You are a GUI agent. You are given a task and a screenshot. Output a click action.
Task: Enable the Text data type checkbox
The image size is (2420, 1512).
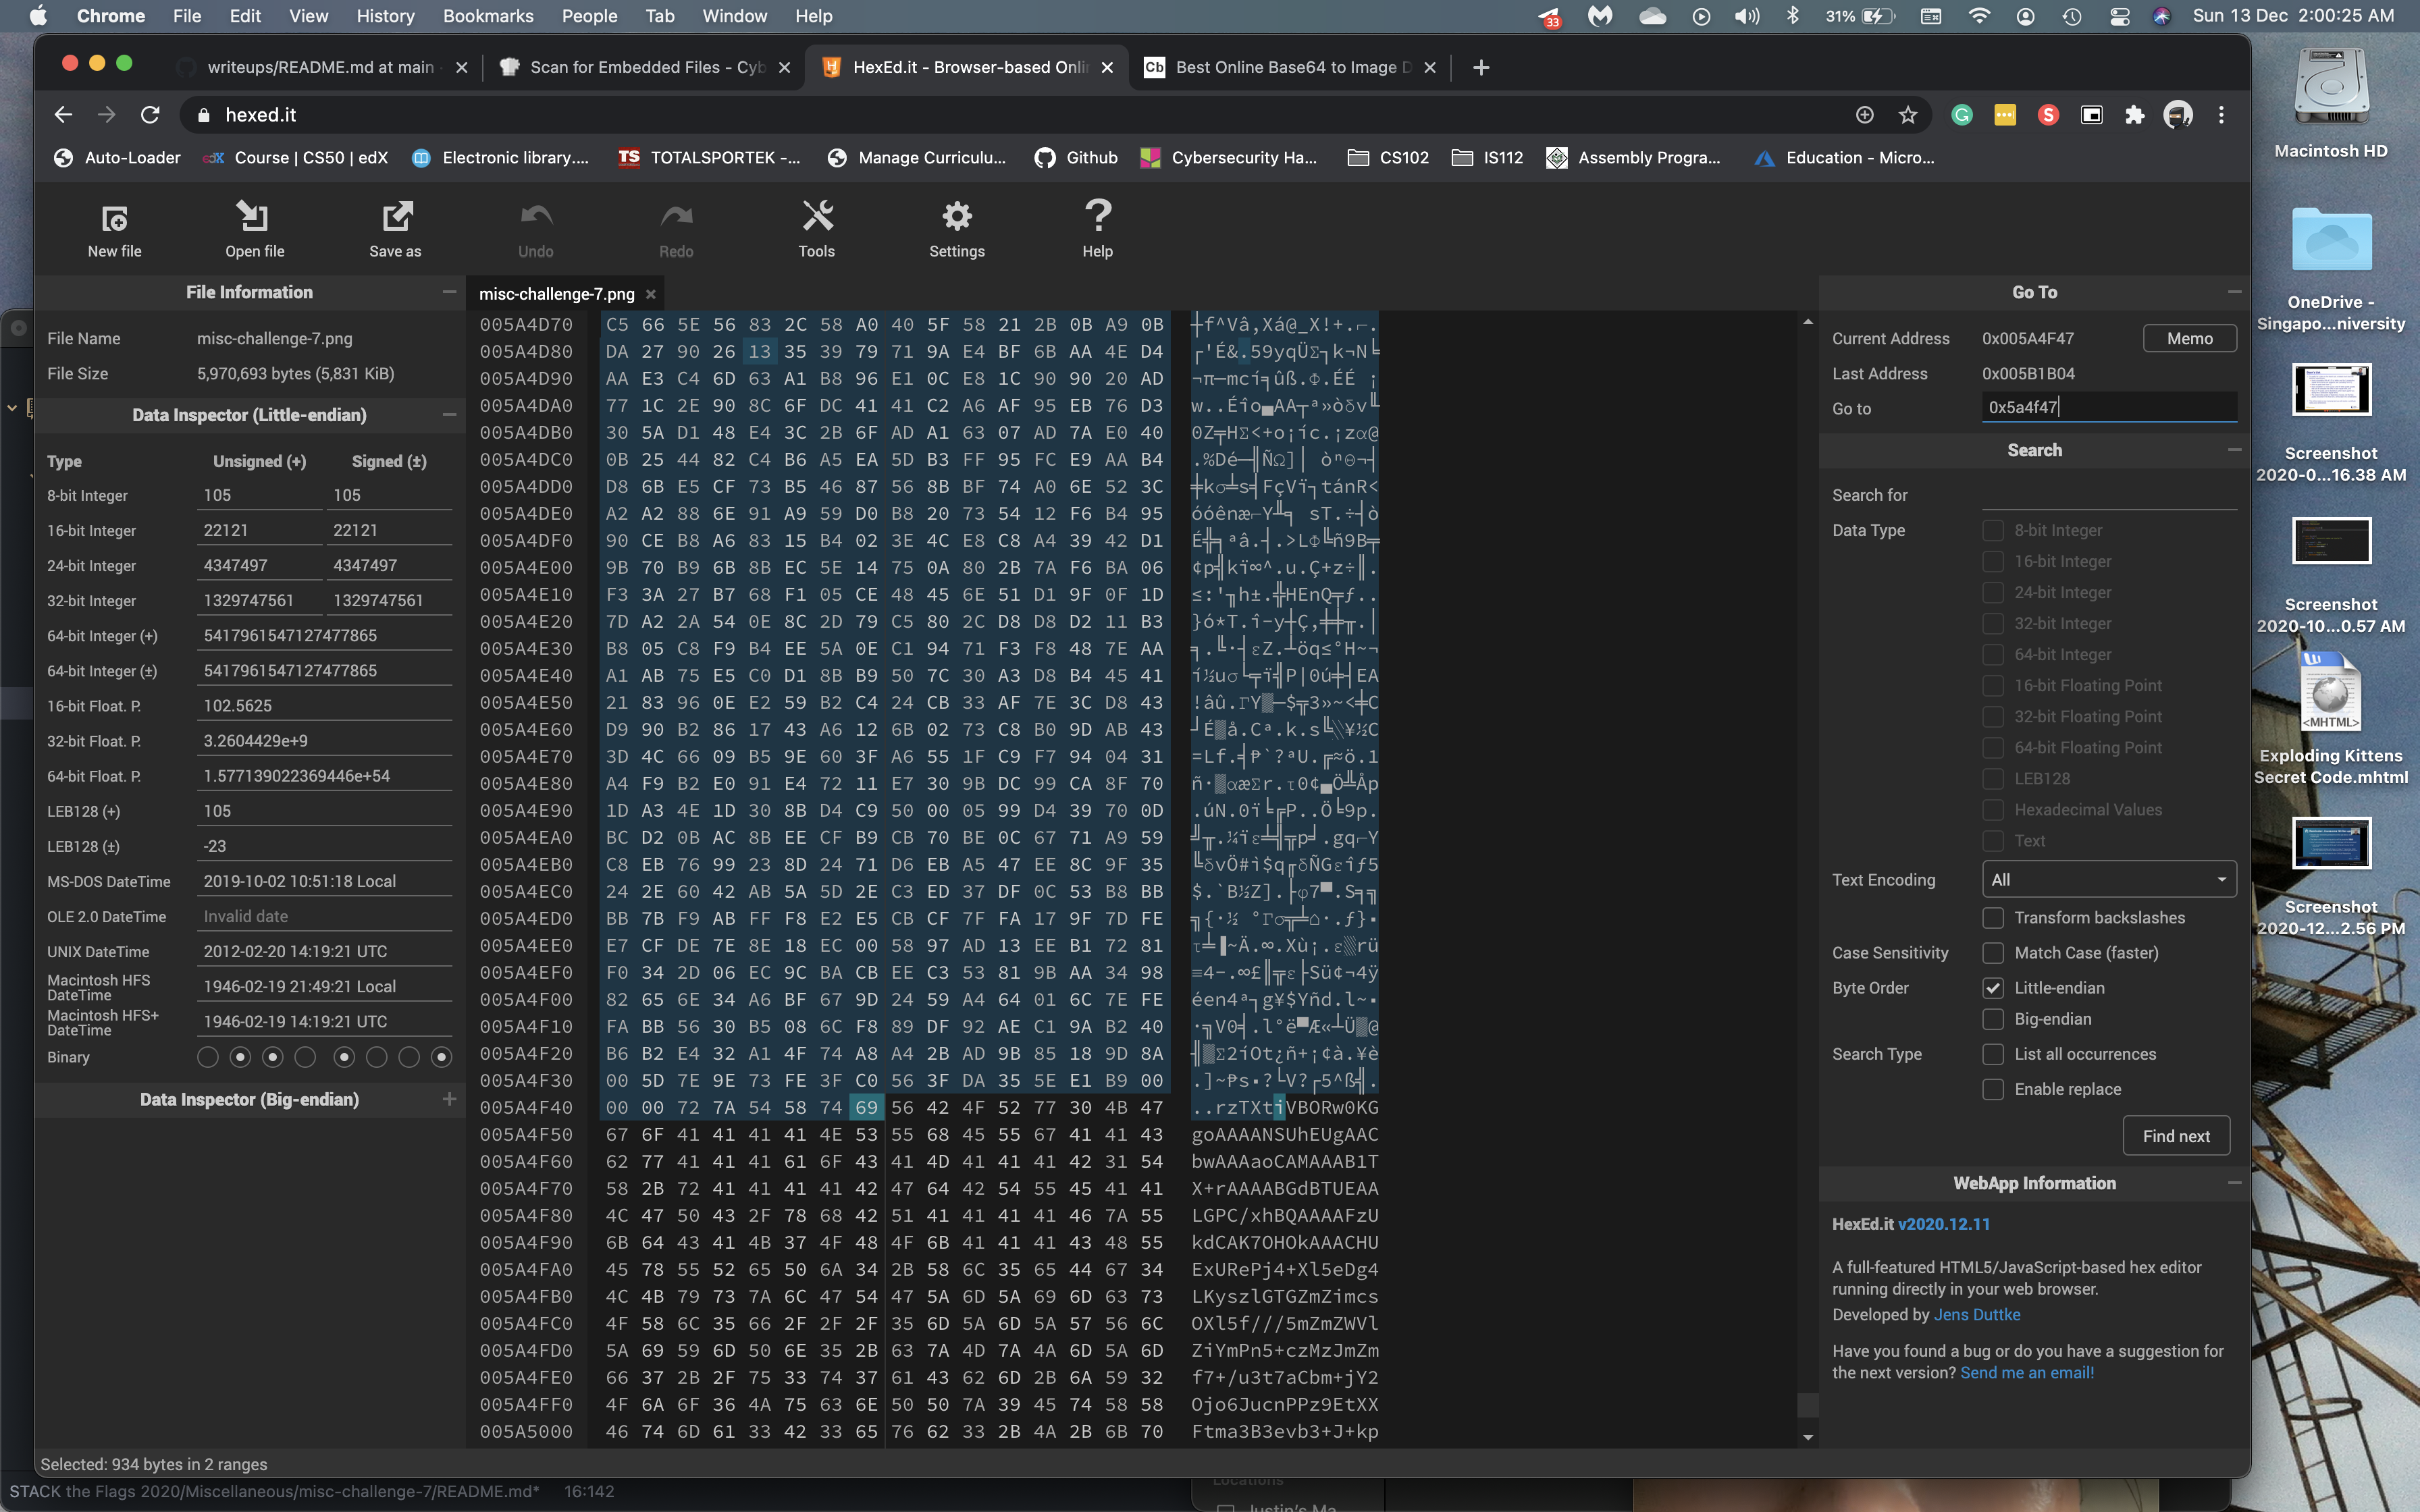(x=1993, y=840)
